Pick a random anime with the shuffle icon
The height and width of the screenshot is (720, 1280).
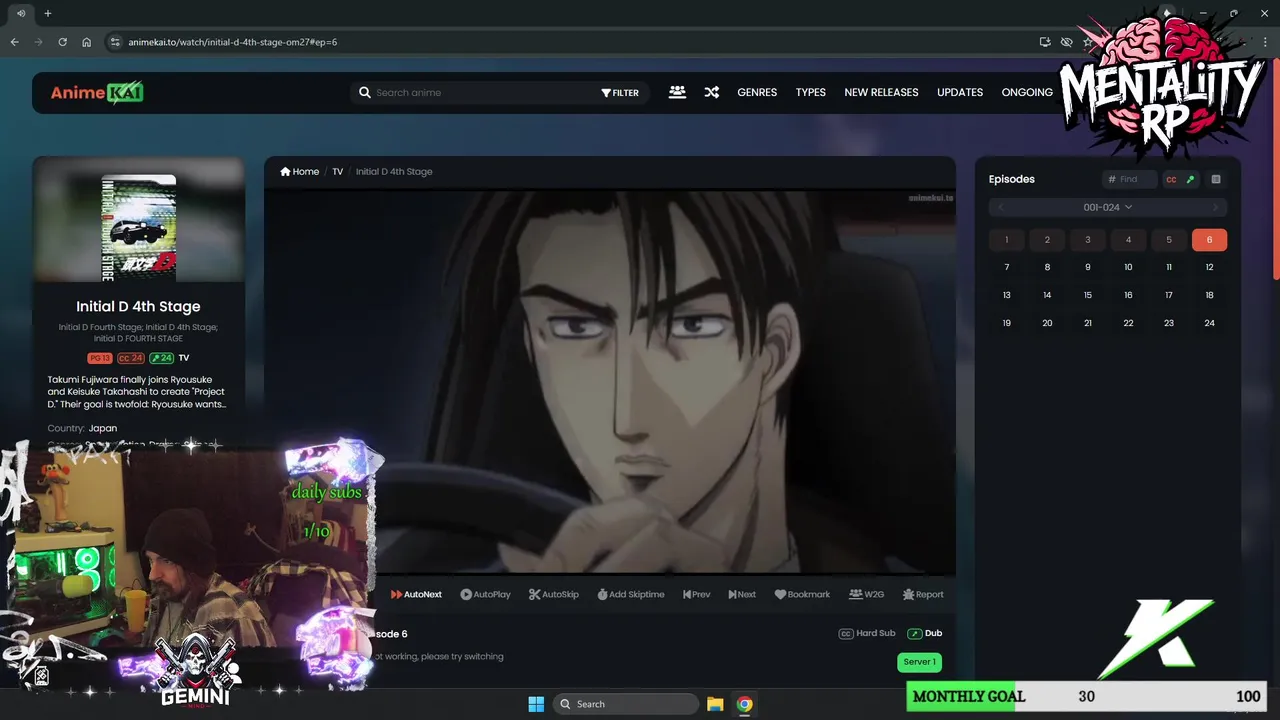(711, 92)
